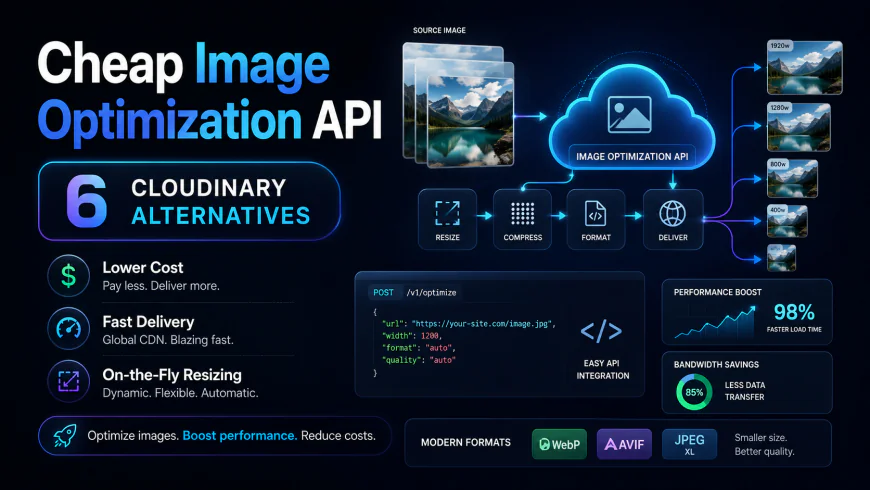Click the large number 6

(86, 201)
